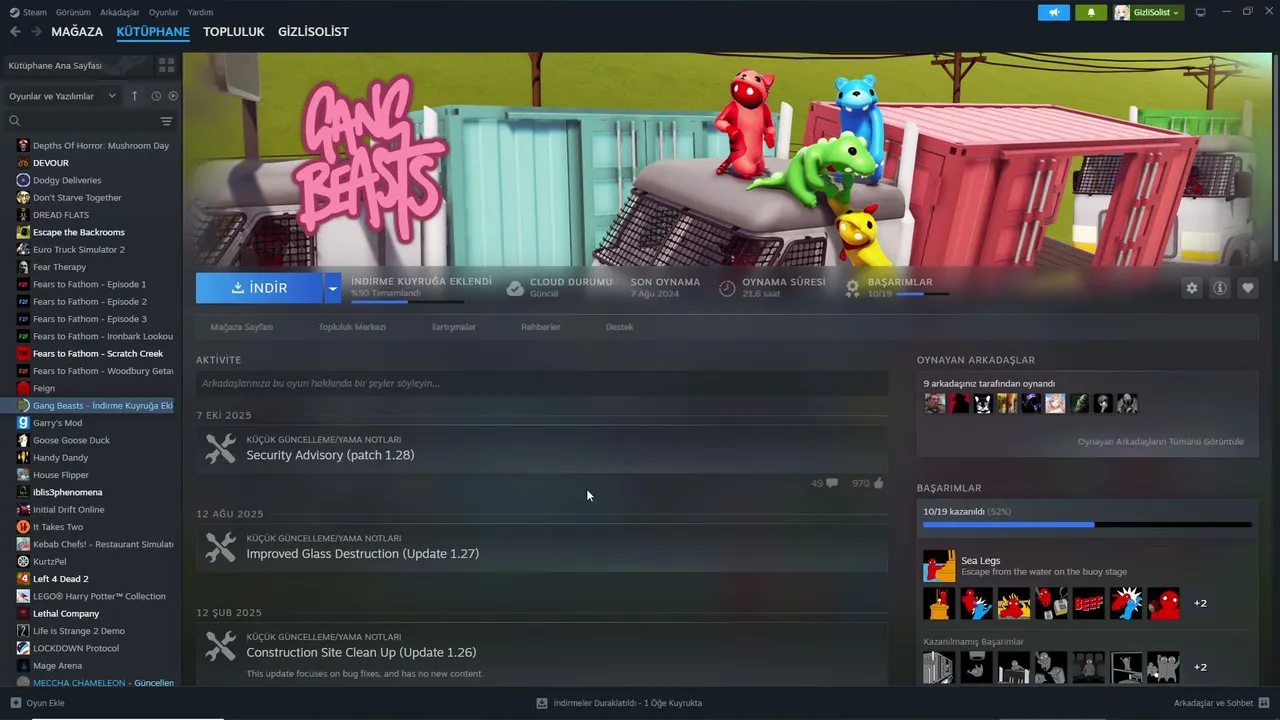Open the Oyunlar ve Yazılımlar dropdown
The width and height of the screenshot is (1280, 720).
coord(63,96)
